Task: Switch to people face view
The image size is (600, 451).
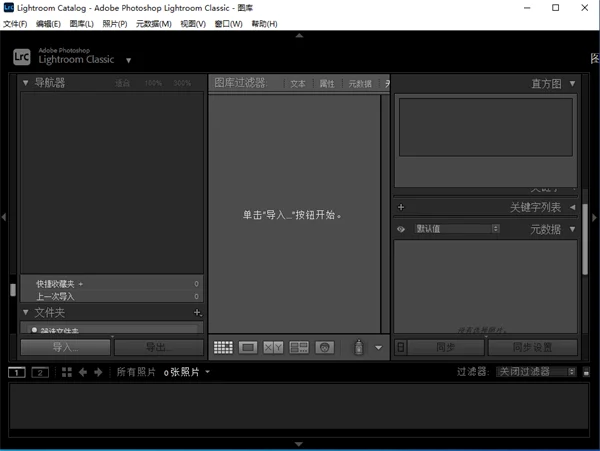Action: (324, 347)
